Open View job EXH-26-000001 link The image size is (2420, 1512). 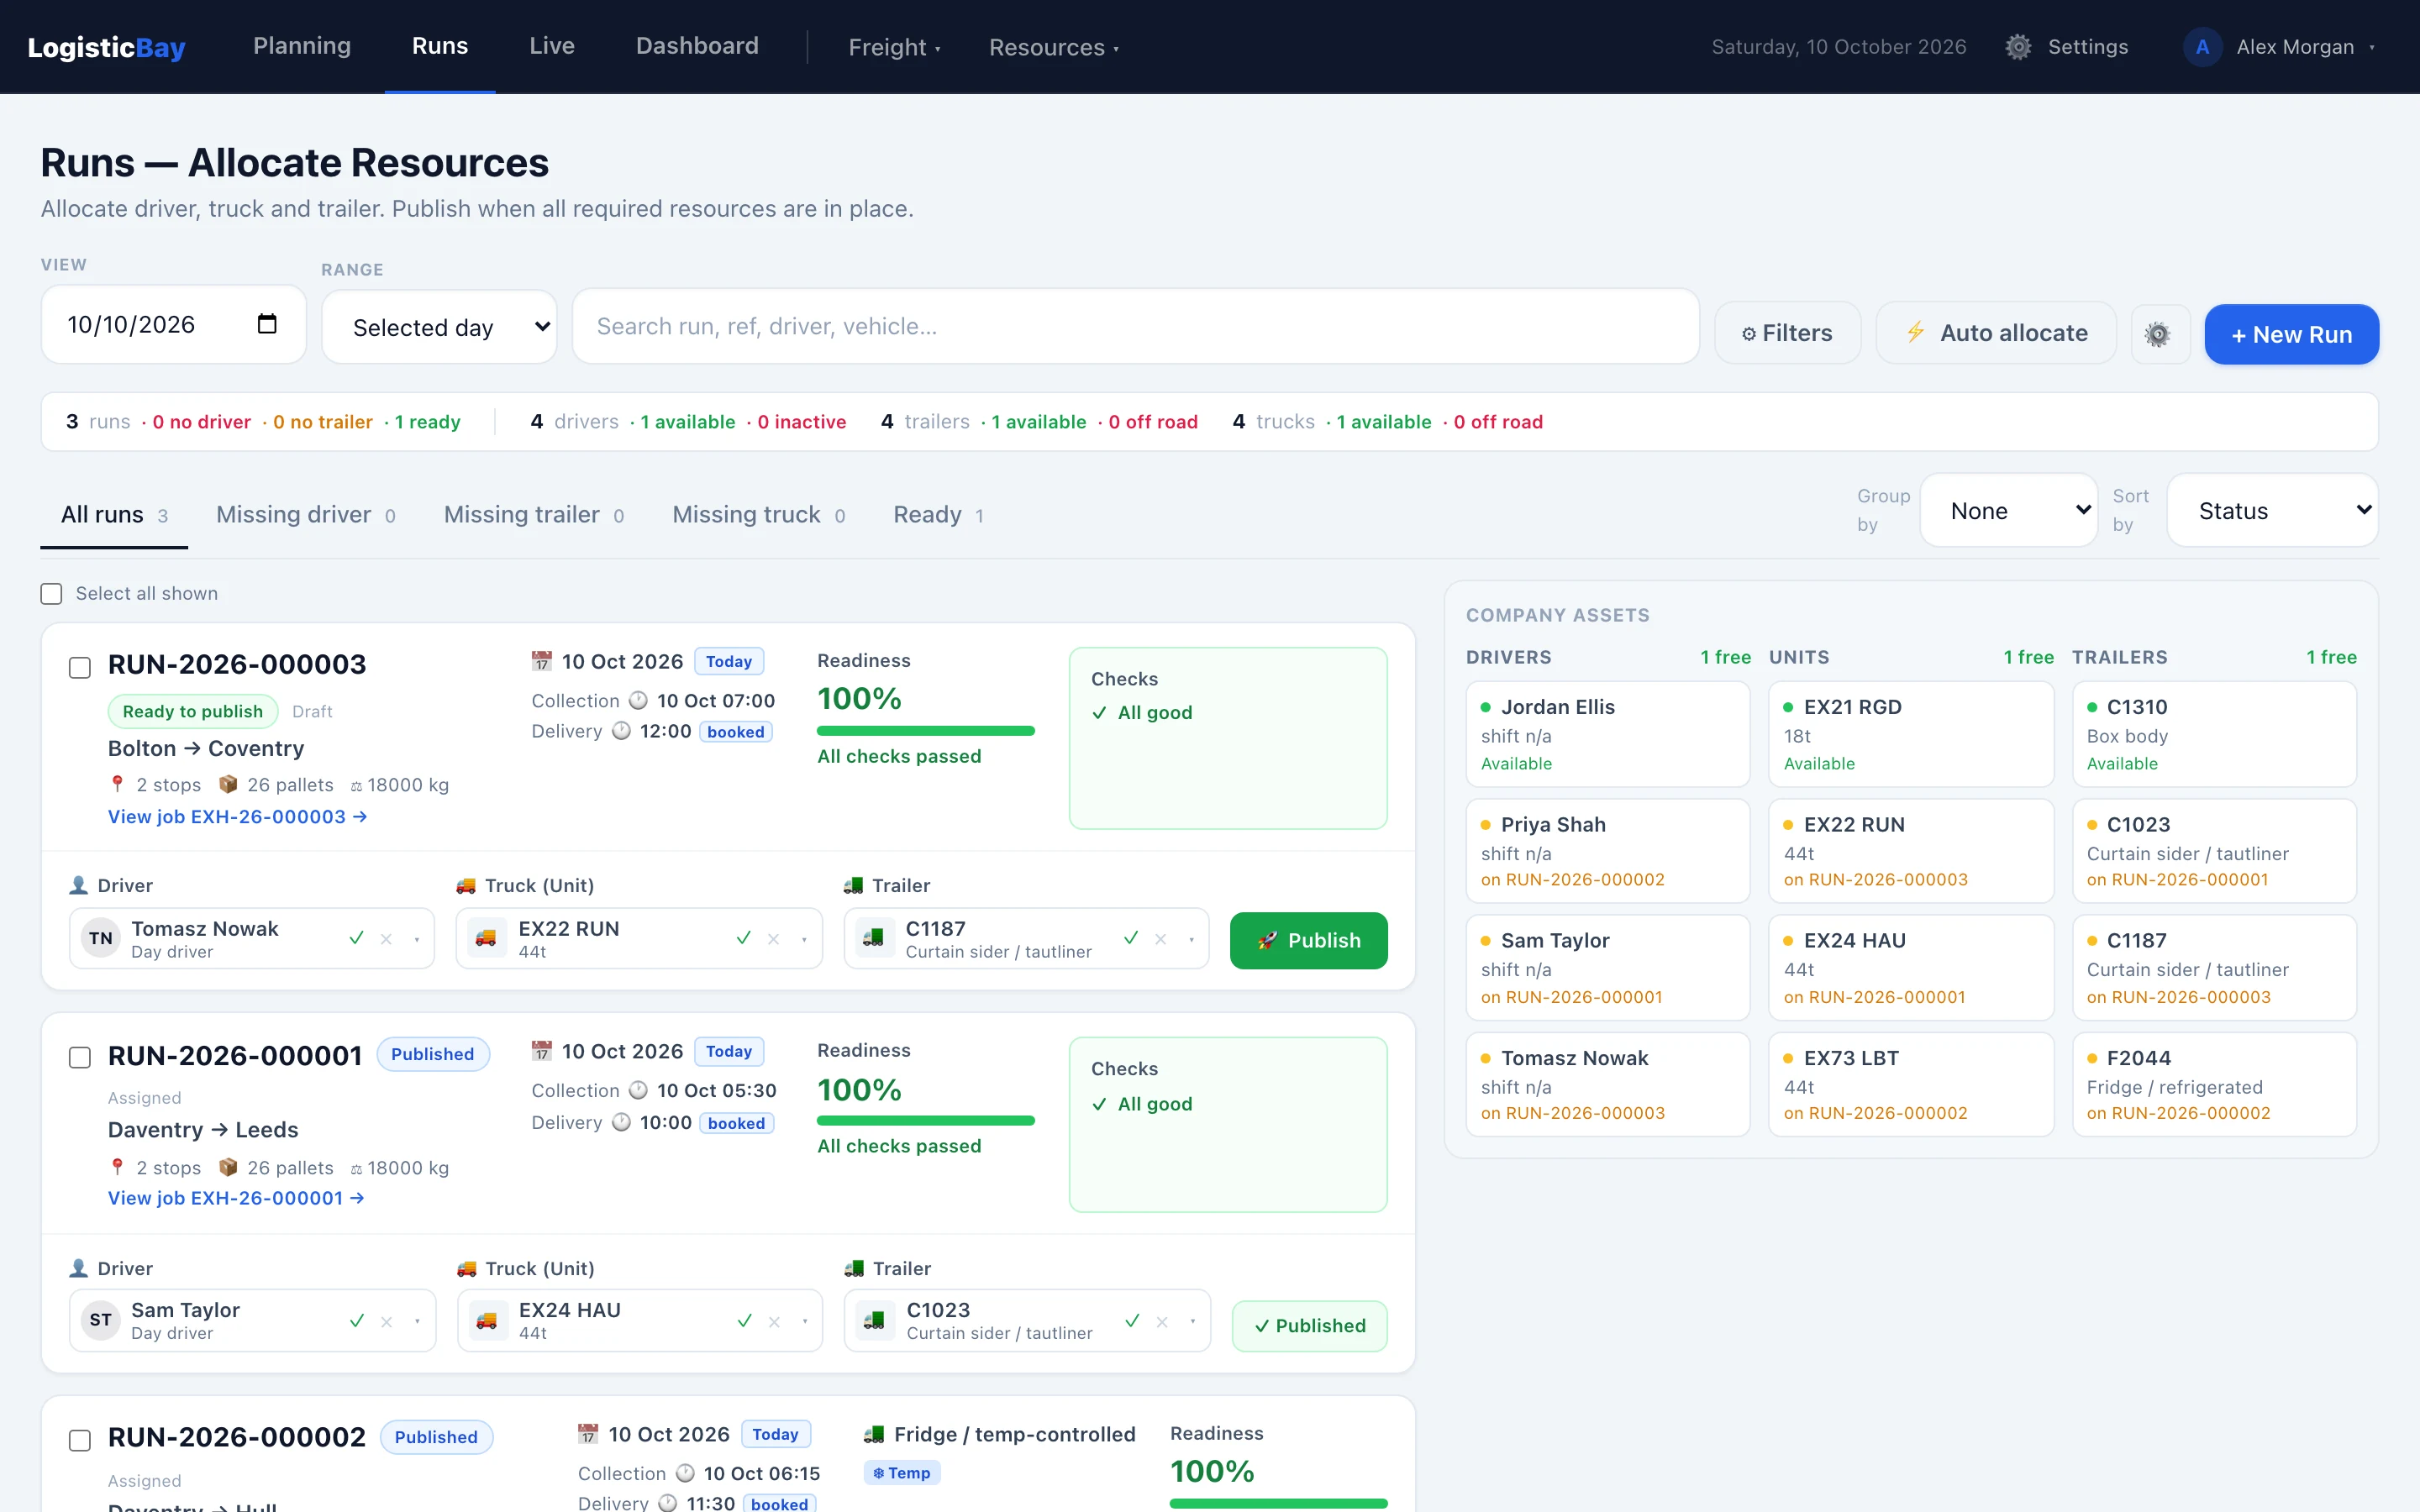click(236, 1198)
